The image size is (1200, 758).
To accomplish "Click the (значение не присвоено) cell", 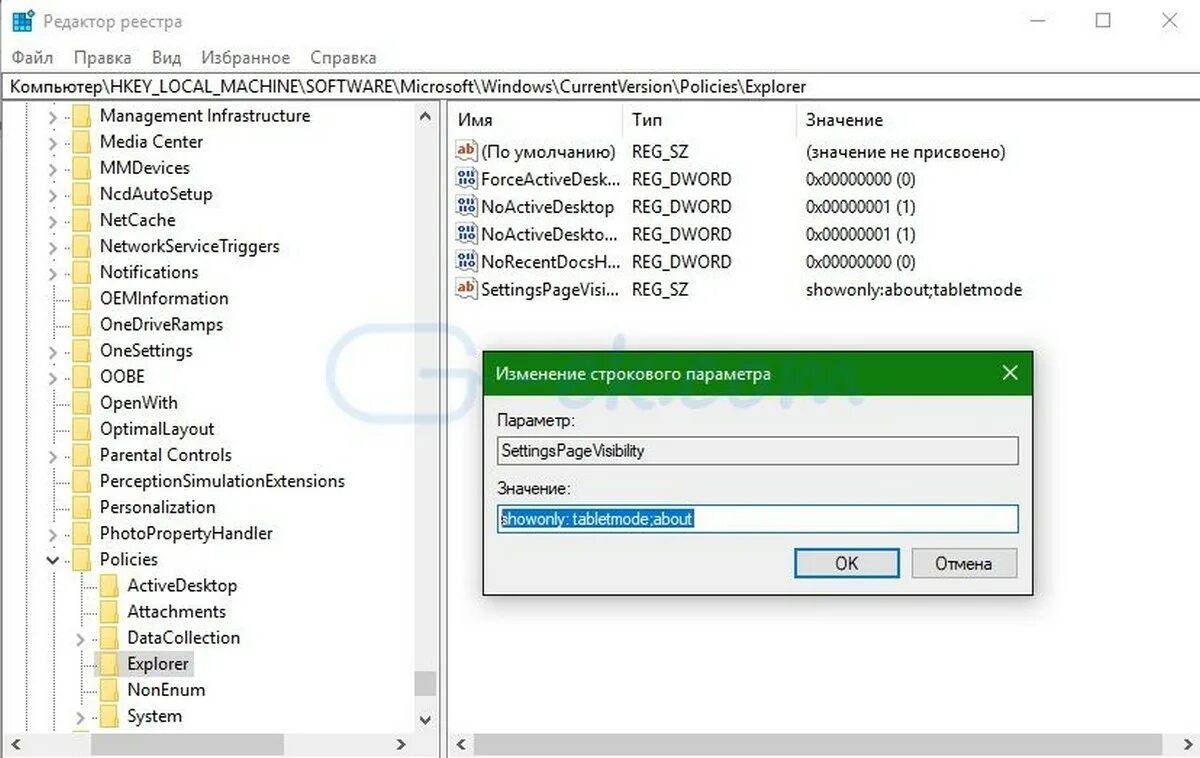I will 905,152.
